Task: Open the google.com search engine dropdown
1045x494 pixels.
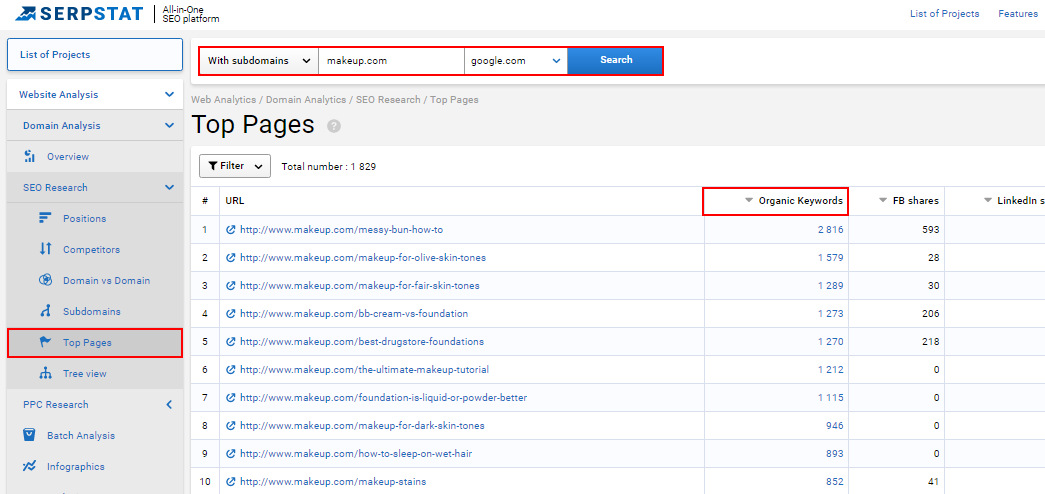Action: click(516, 61)
